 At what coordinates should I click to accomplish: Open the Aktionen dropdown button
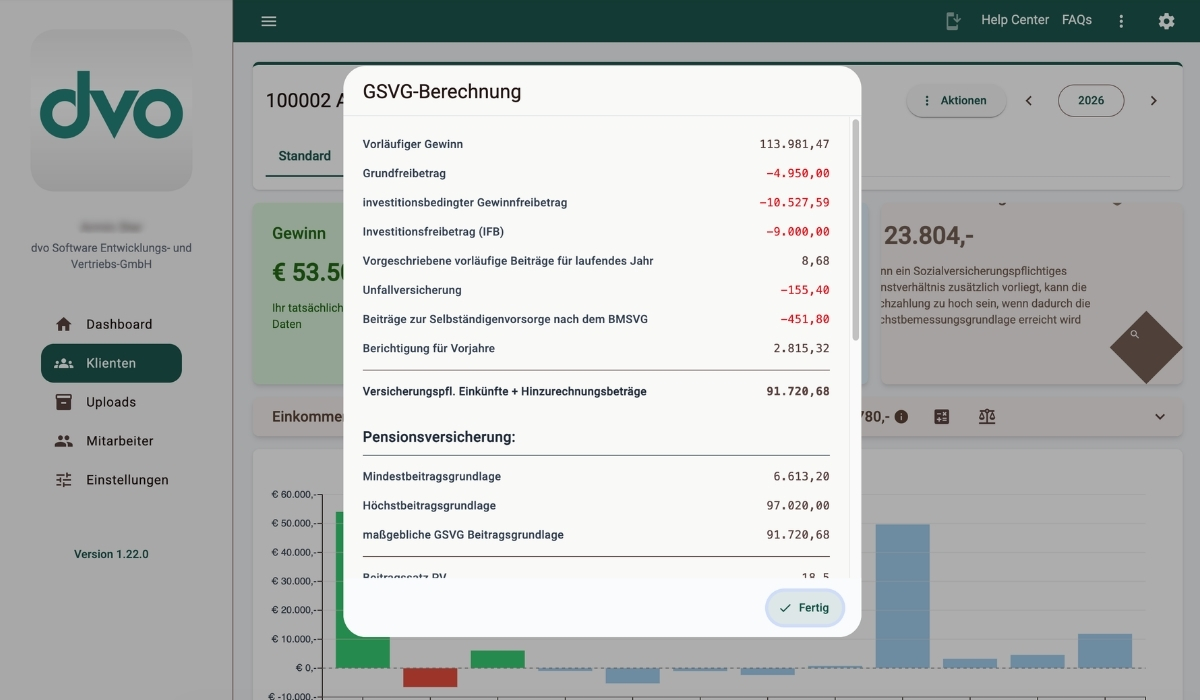tap(956, 101)
